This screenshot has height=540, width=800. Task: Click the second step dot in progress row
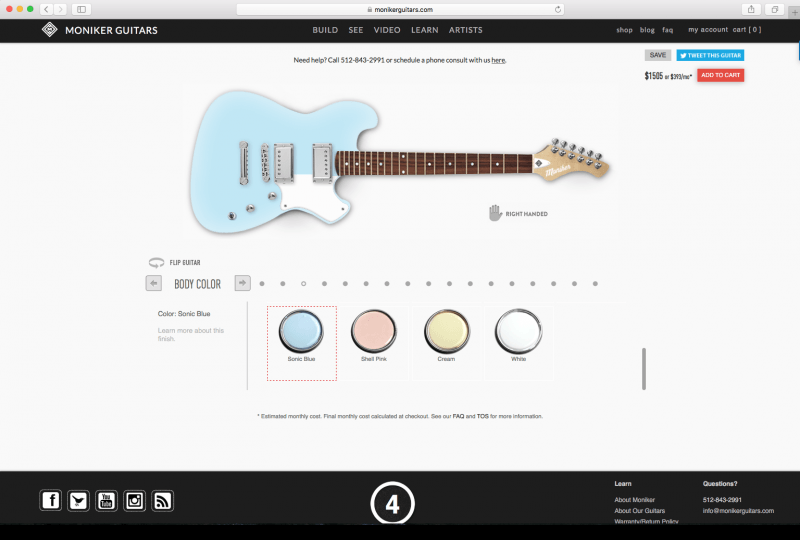point(283,283)
